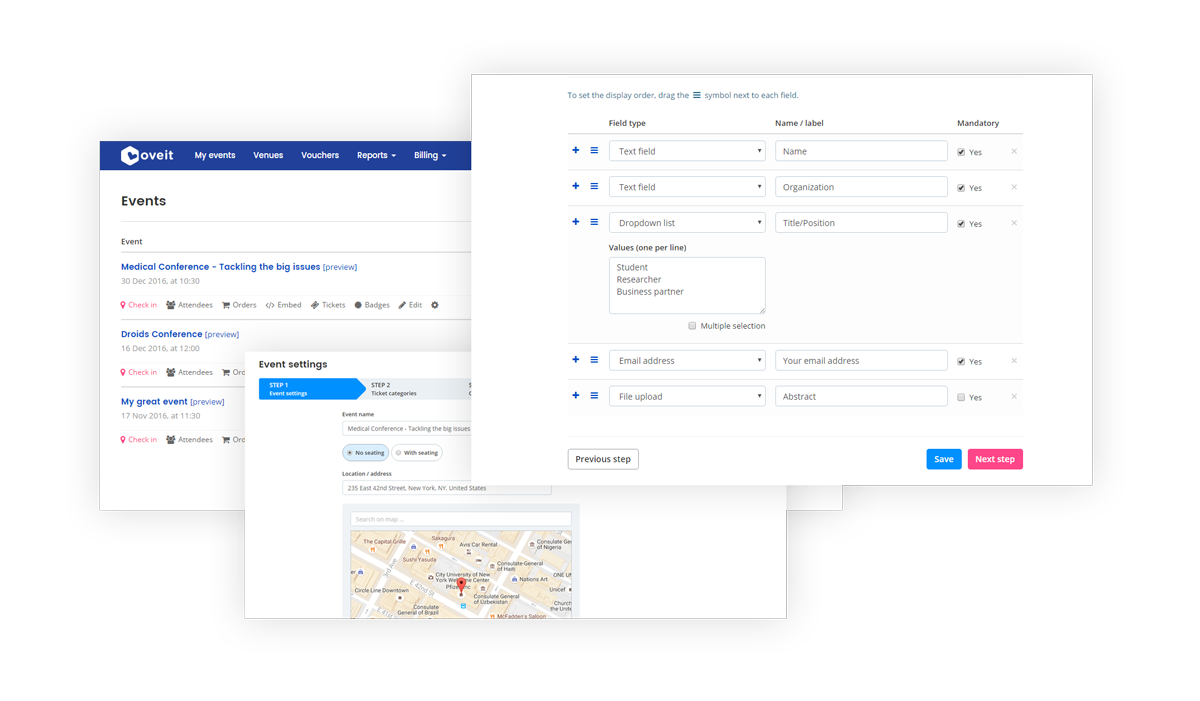Click the pink Next step button
Image resolution: width=1200 pixels, height=701 pixels.
pyautogui.click(x=995, y=459)
